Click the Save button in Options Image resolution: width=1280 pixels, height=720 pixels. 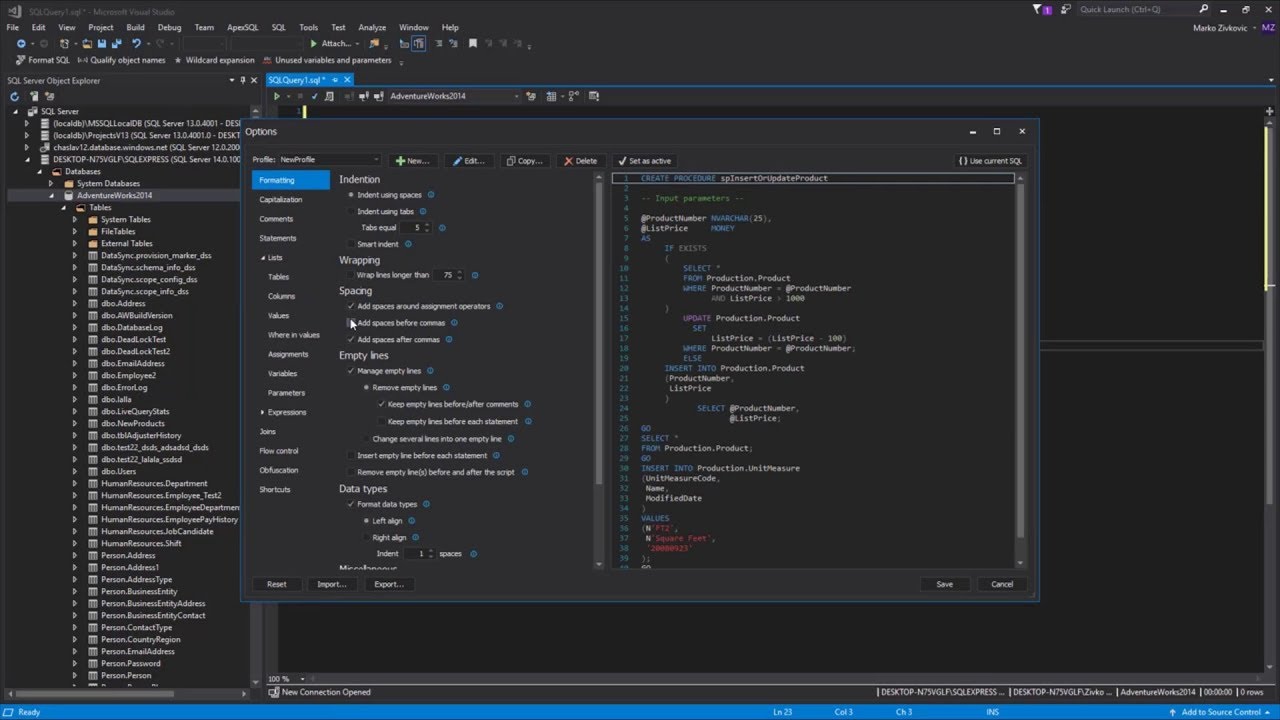944,584
